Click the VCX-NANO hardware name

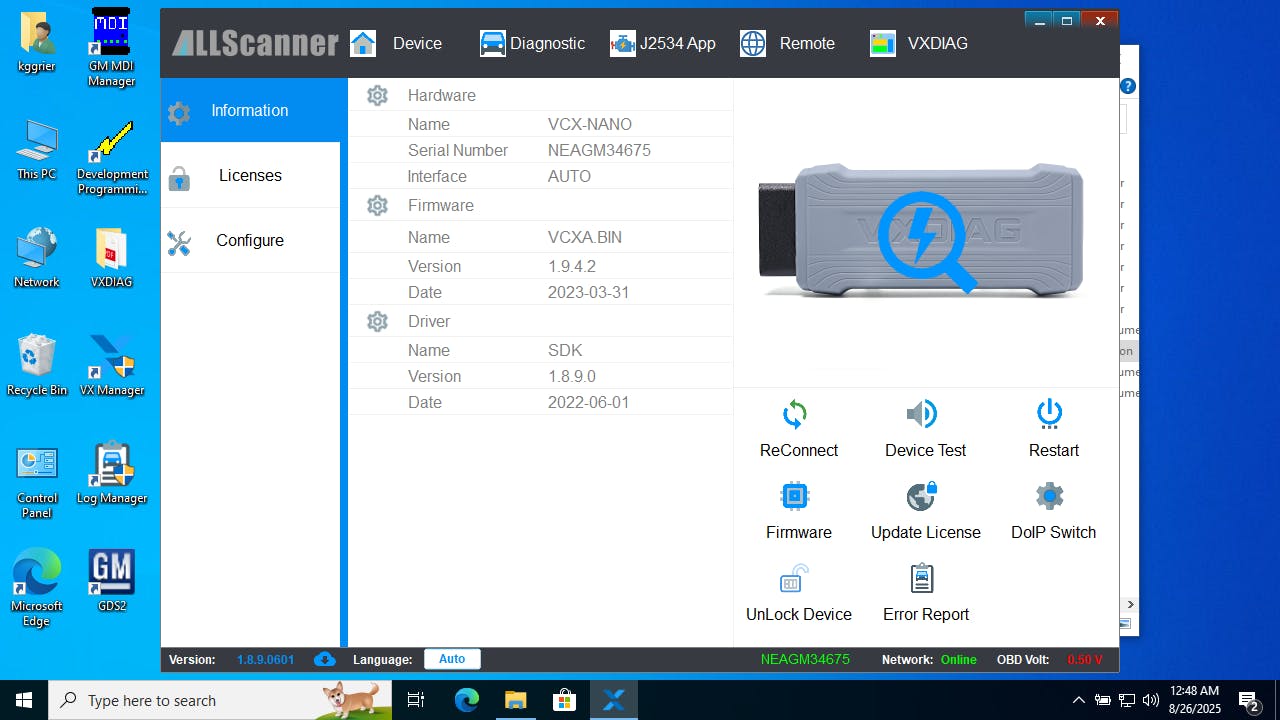tap(590, 124)
